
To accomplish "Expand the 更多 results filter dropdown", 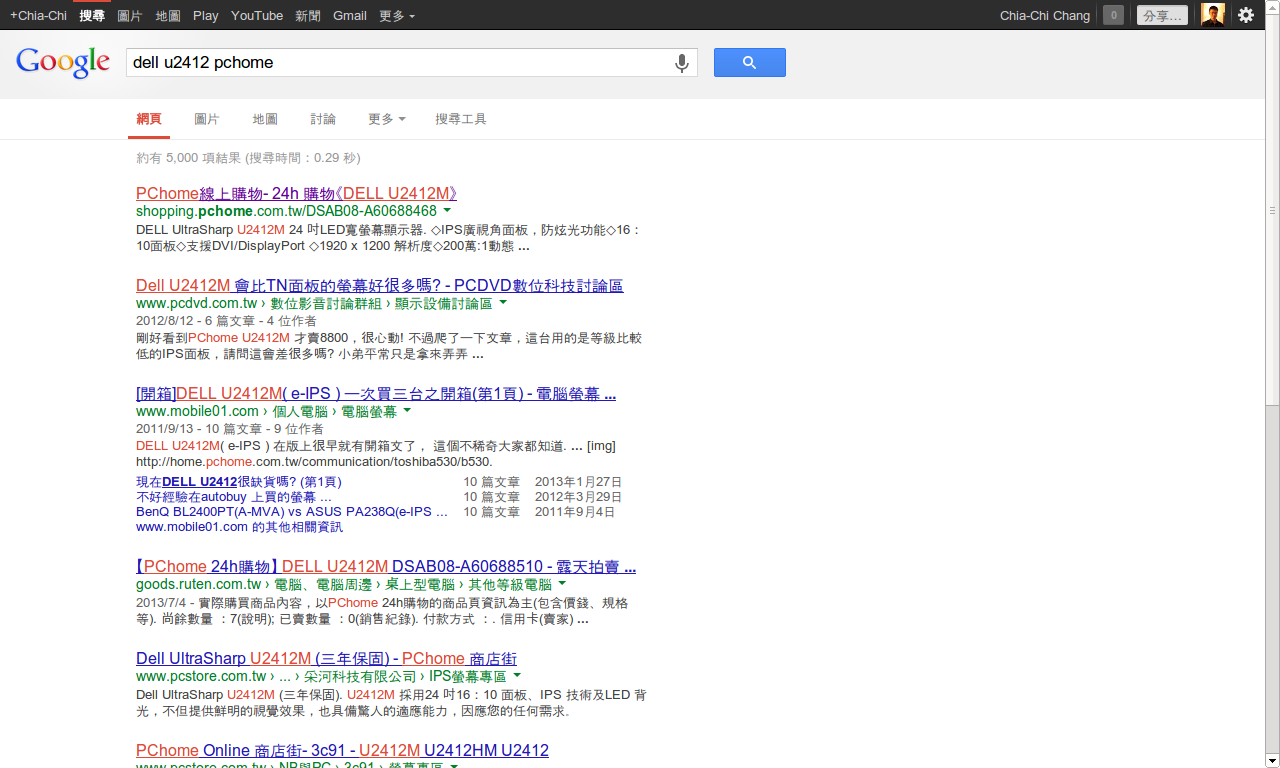I will coord(387,119).
